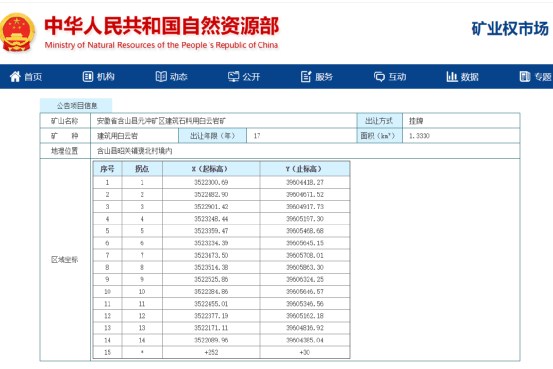Image resolution: width=553 pixels, height=369 pixels.
Task: Click the Ministry of Natural Resources English title
Action: tap(161, 45)
